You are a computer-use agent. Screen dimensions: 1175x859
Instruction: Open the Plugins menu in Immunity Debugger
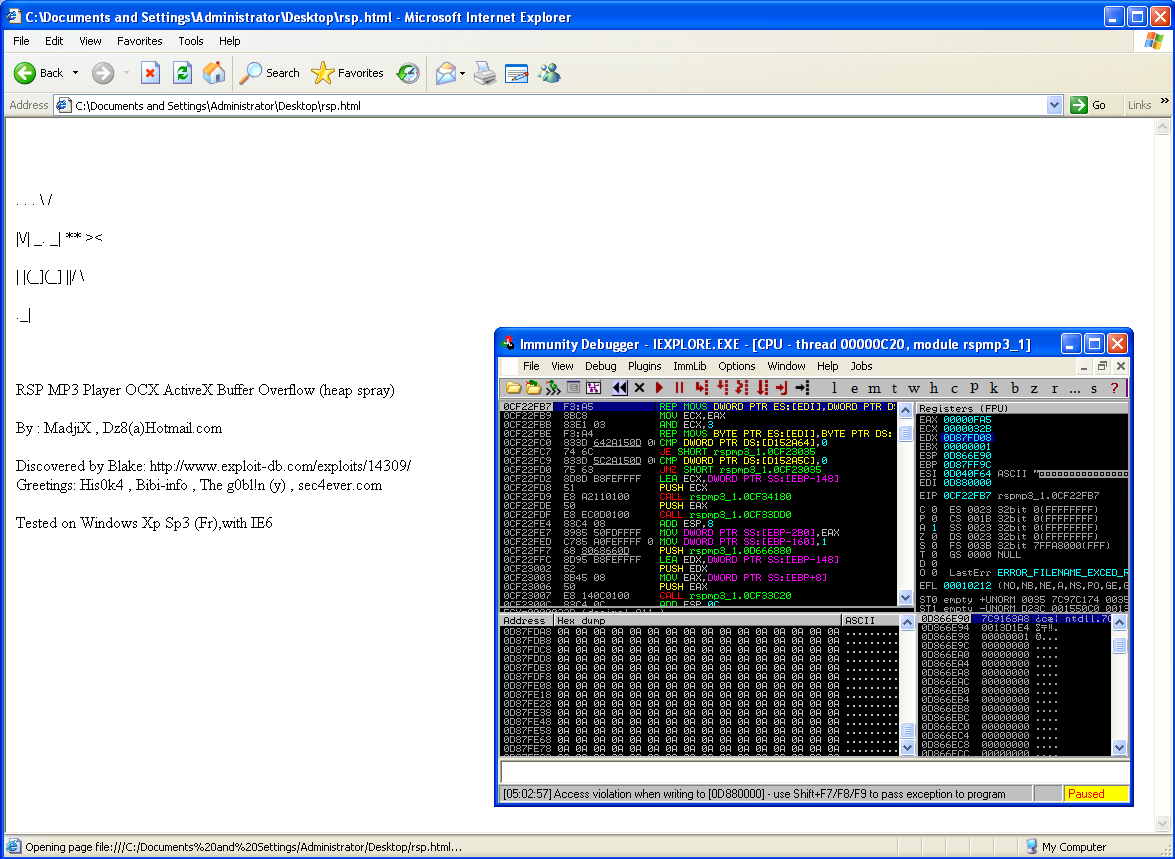pos(644,366)
